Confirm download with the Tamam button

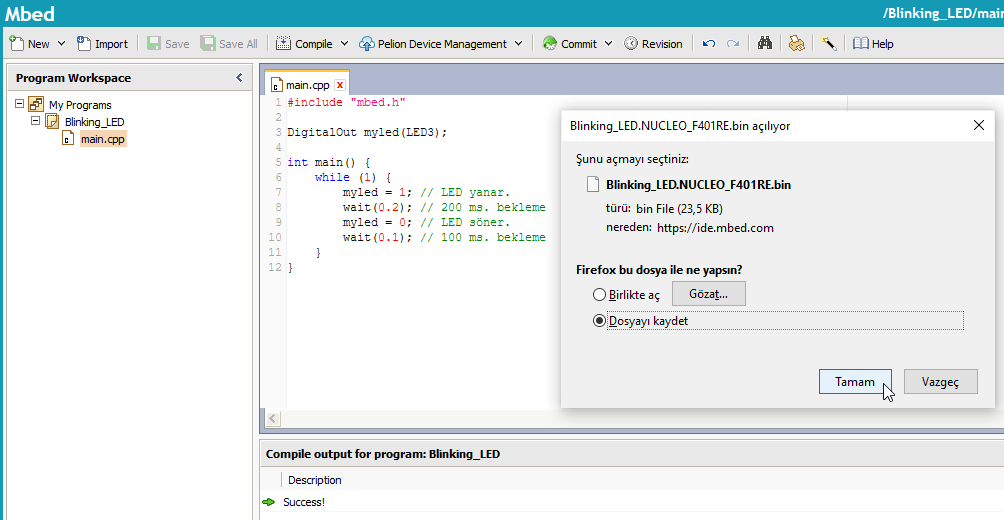pos(855,382)
